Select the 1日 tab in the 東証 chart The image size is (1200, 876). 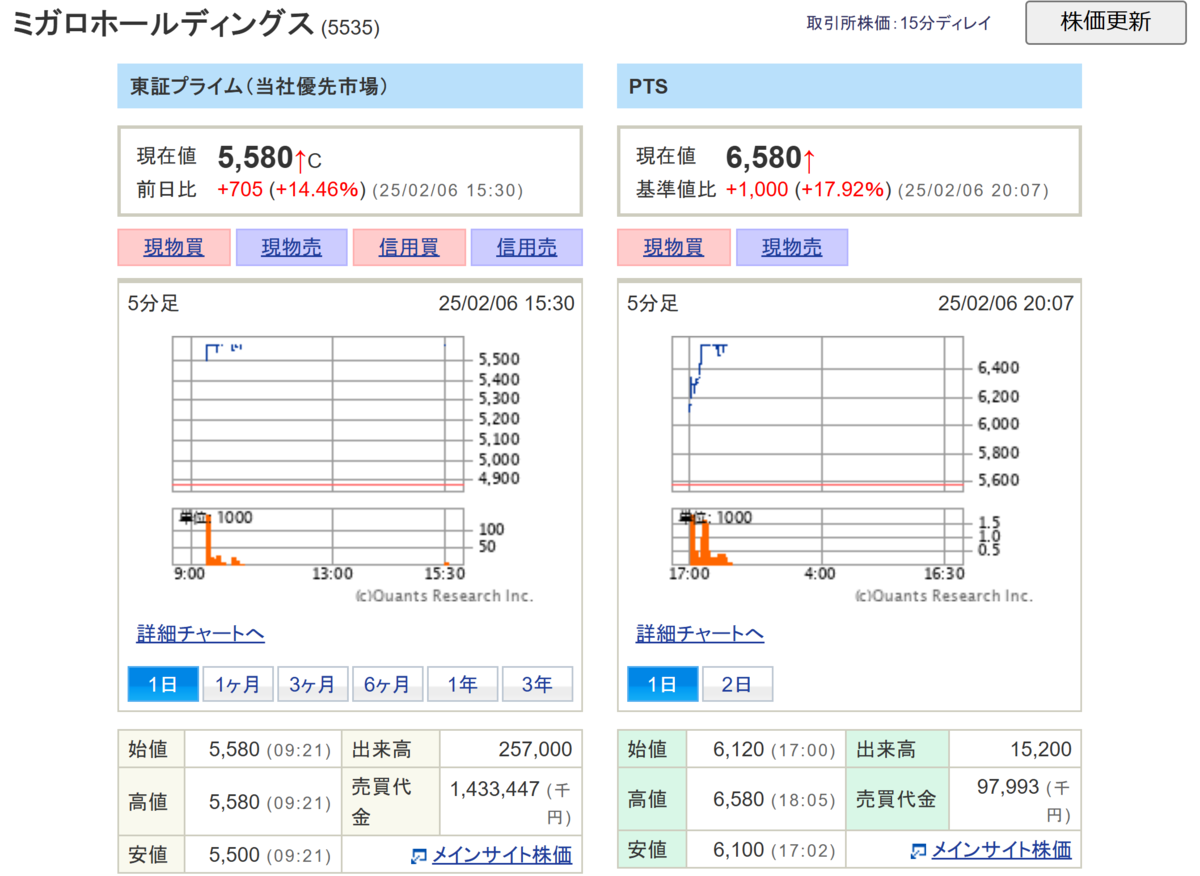click(x=163, y=684)
